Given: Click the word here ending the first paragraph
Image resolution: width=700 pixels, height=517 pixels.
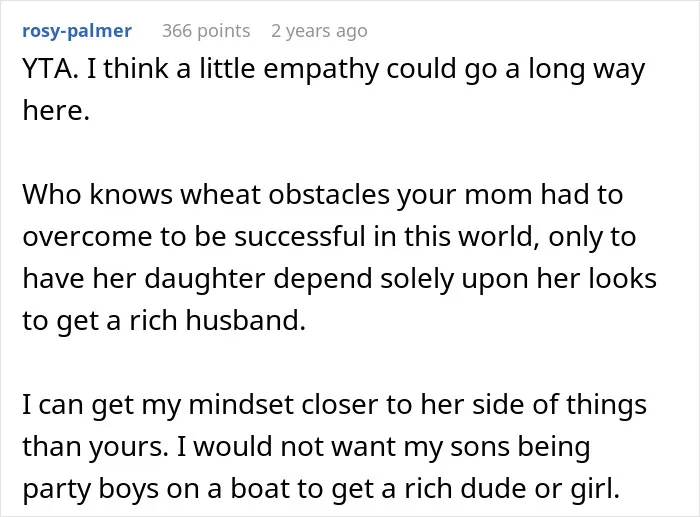Looking at the screenshot, I should (x=56, y=110).
